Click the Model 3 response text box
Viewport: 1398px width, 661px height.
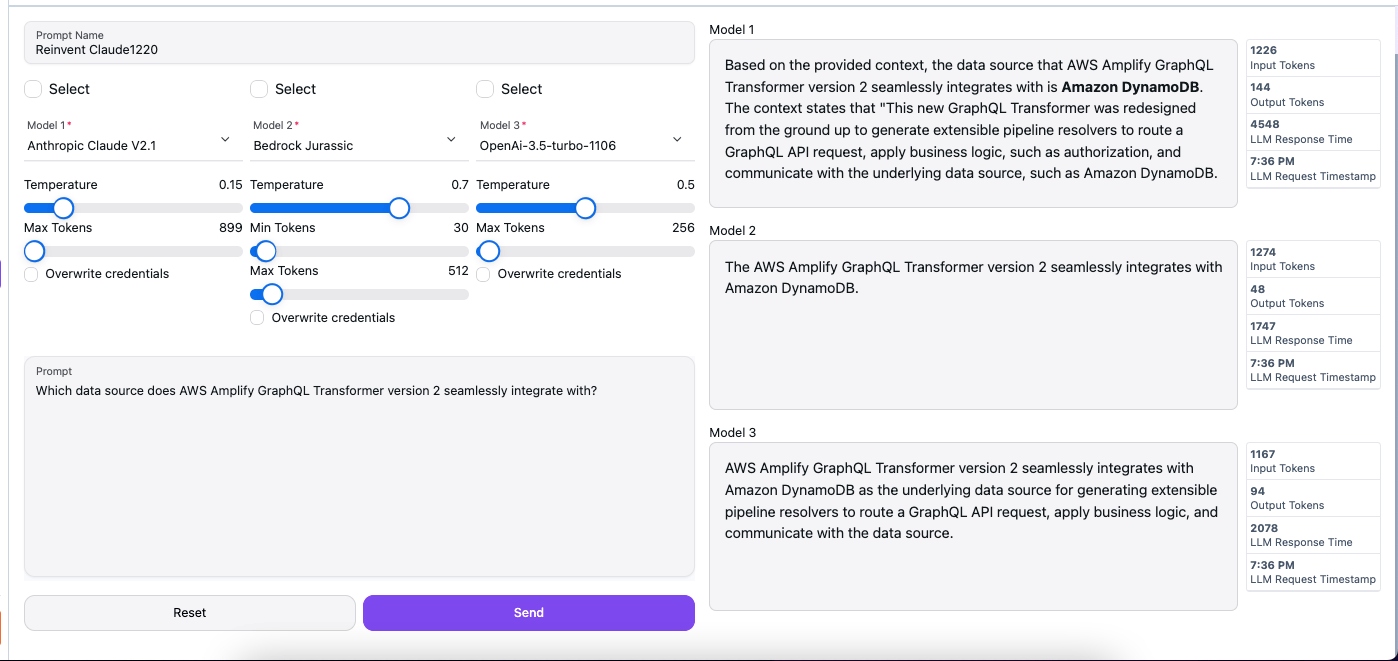click(x=973, y=527)
